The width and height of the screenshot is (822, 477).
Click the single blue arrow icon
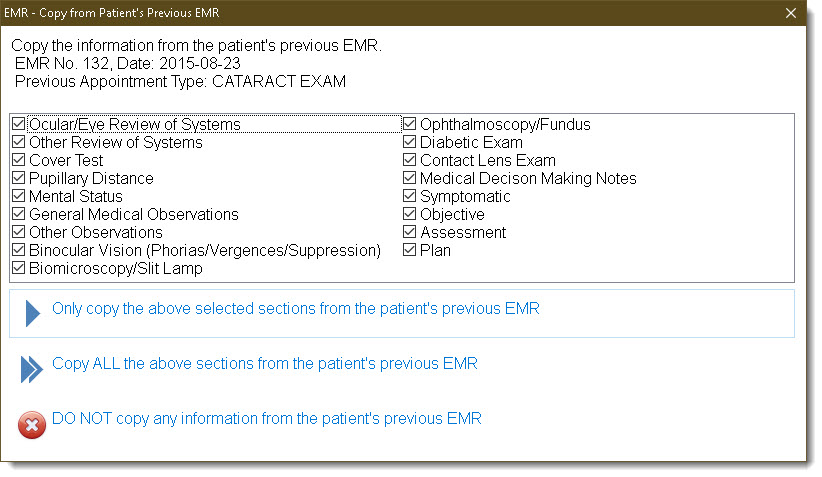pos(33,313)
